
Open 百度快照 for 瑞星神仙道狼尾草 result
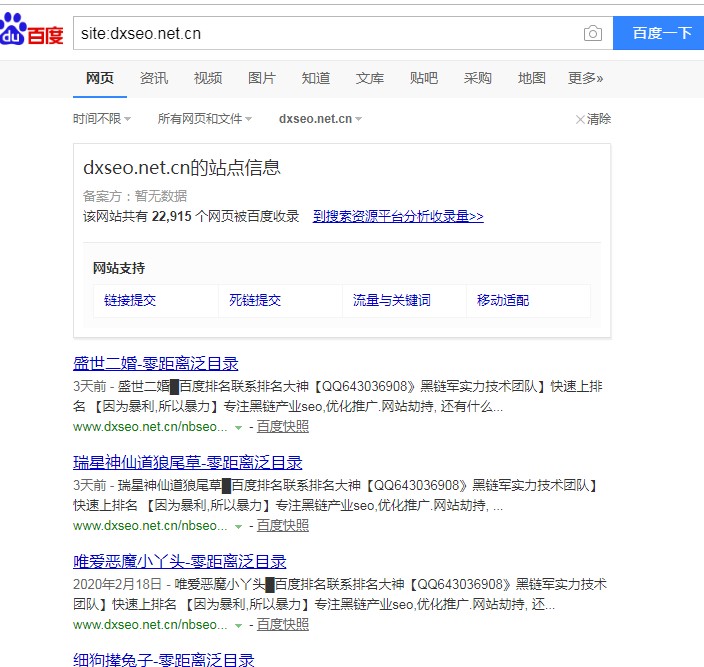tap(282, 526)
